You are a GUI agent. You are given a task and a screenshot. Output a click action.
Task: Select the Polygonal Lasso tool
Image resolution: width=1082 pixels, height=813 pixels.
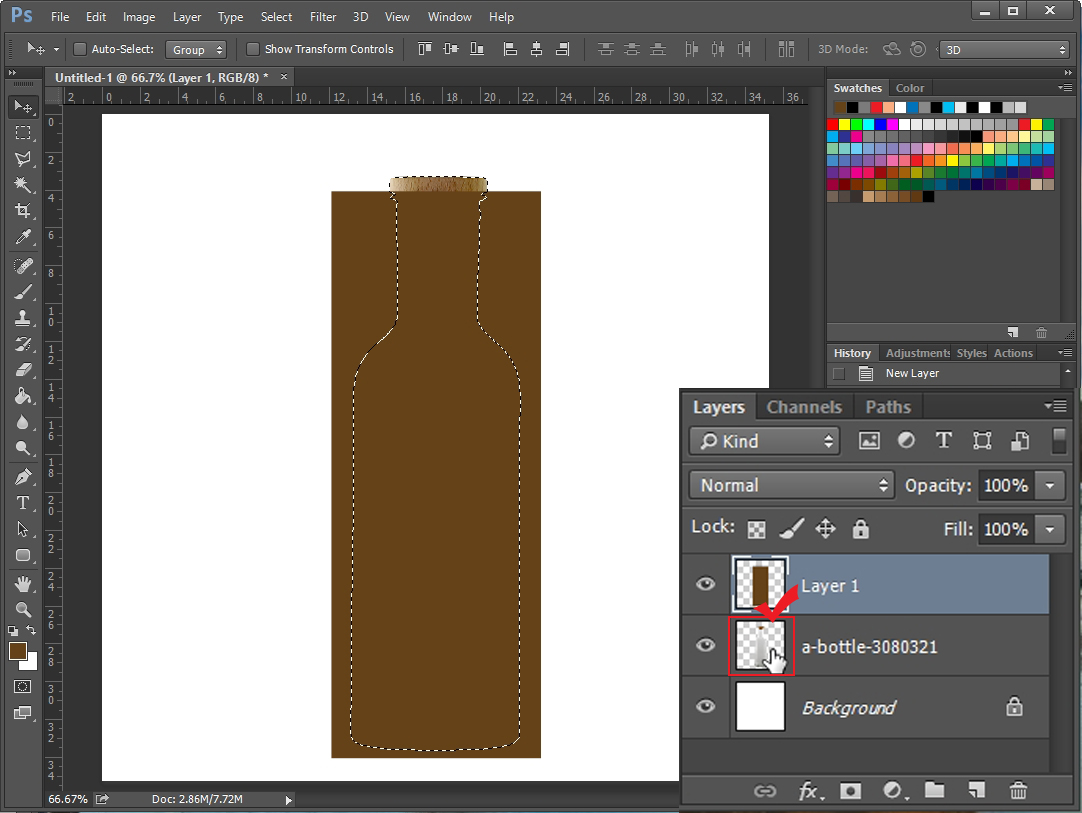point(23,159)
